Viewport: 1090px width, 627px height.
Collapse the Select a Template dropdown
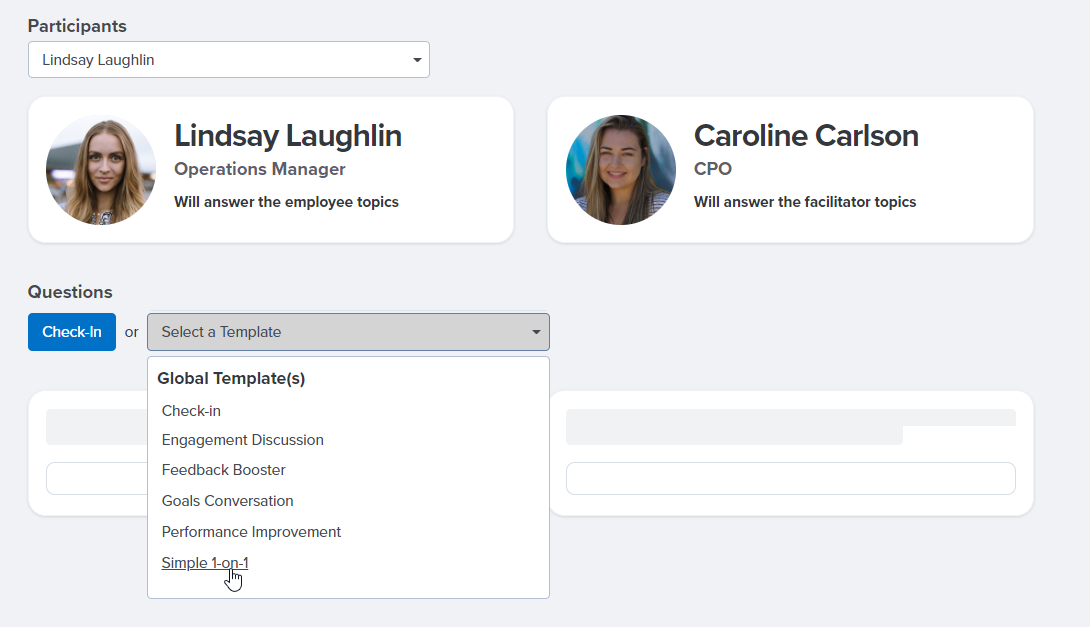tap(348, 332)
